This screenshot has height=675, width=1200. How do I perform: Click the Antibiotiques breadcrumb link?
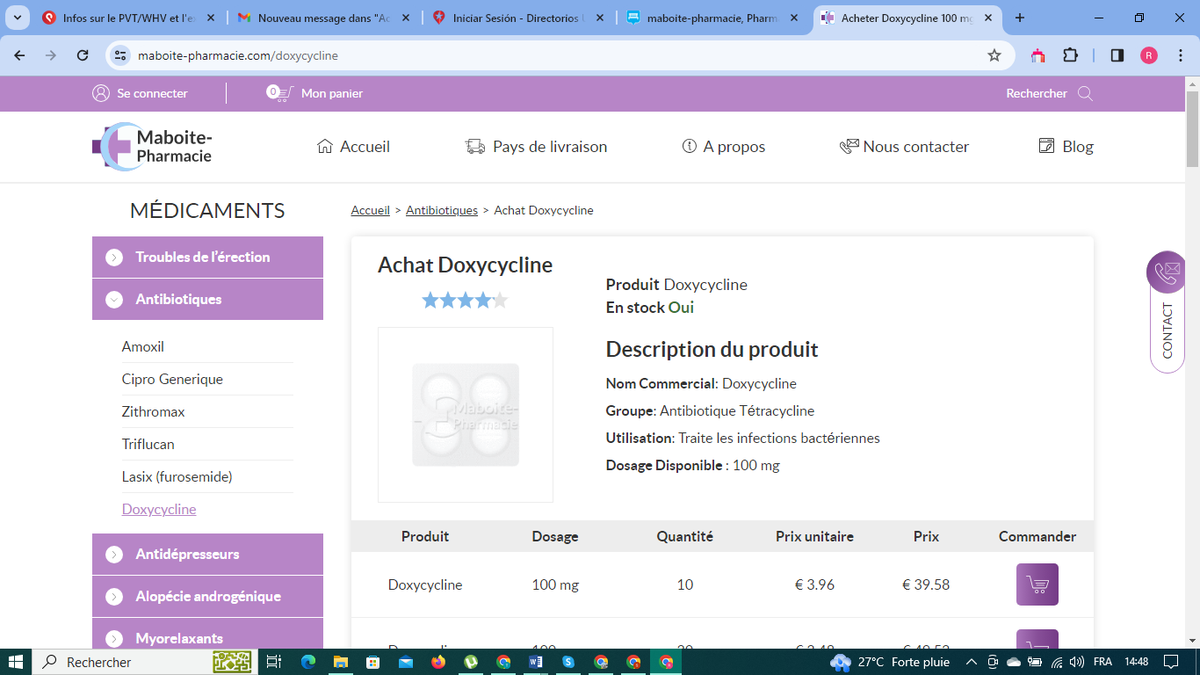[x=442, y=210]
